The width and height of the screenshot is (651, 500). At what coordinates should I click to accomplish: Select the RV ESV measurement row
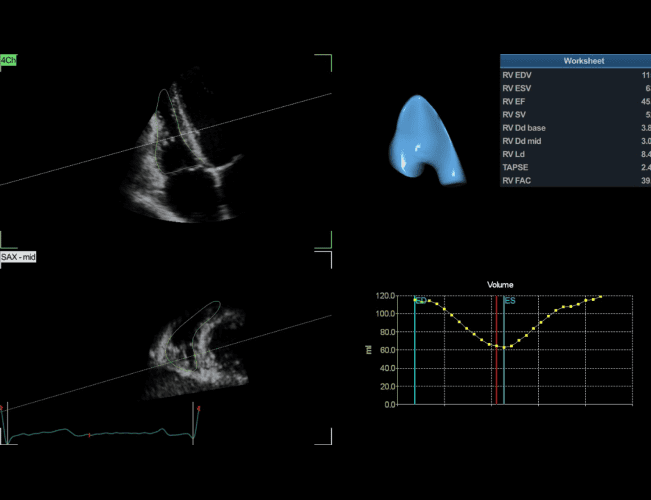[575, 88]
